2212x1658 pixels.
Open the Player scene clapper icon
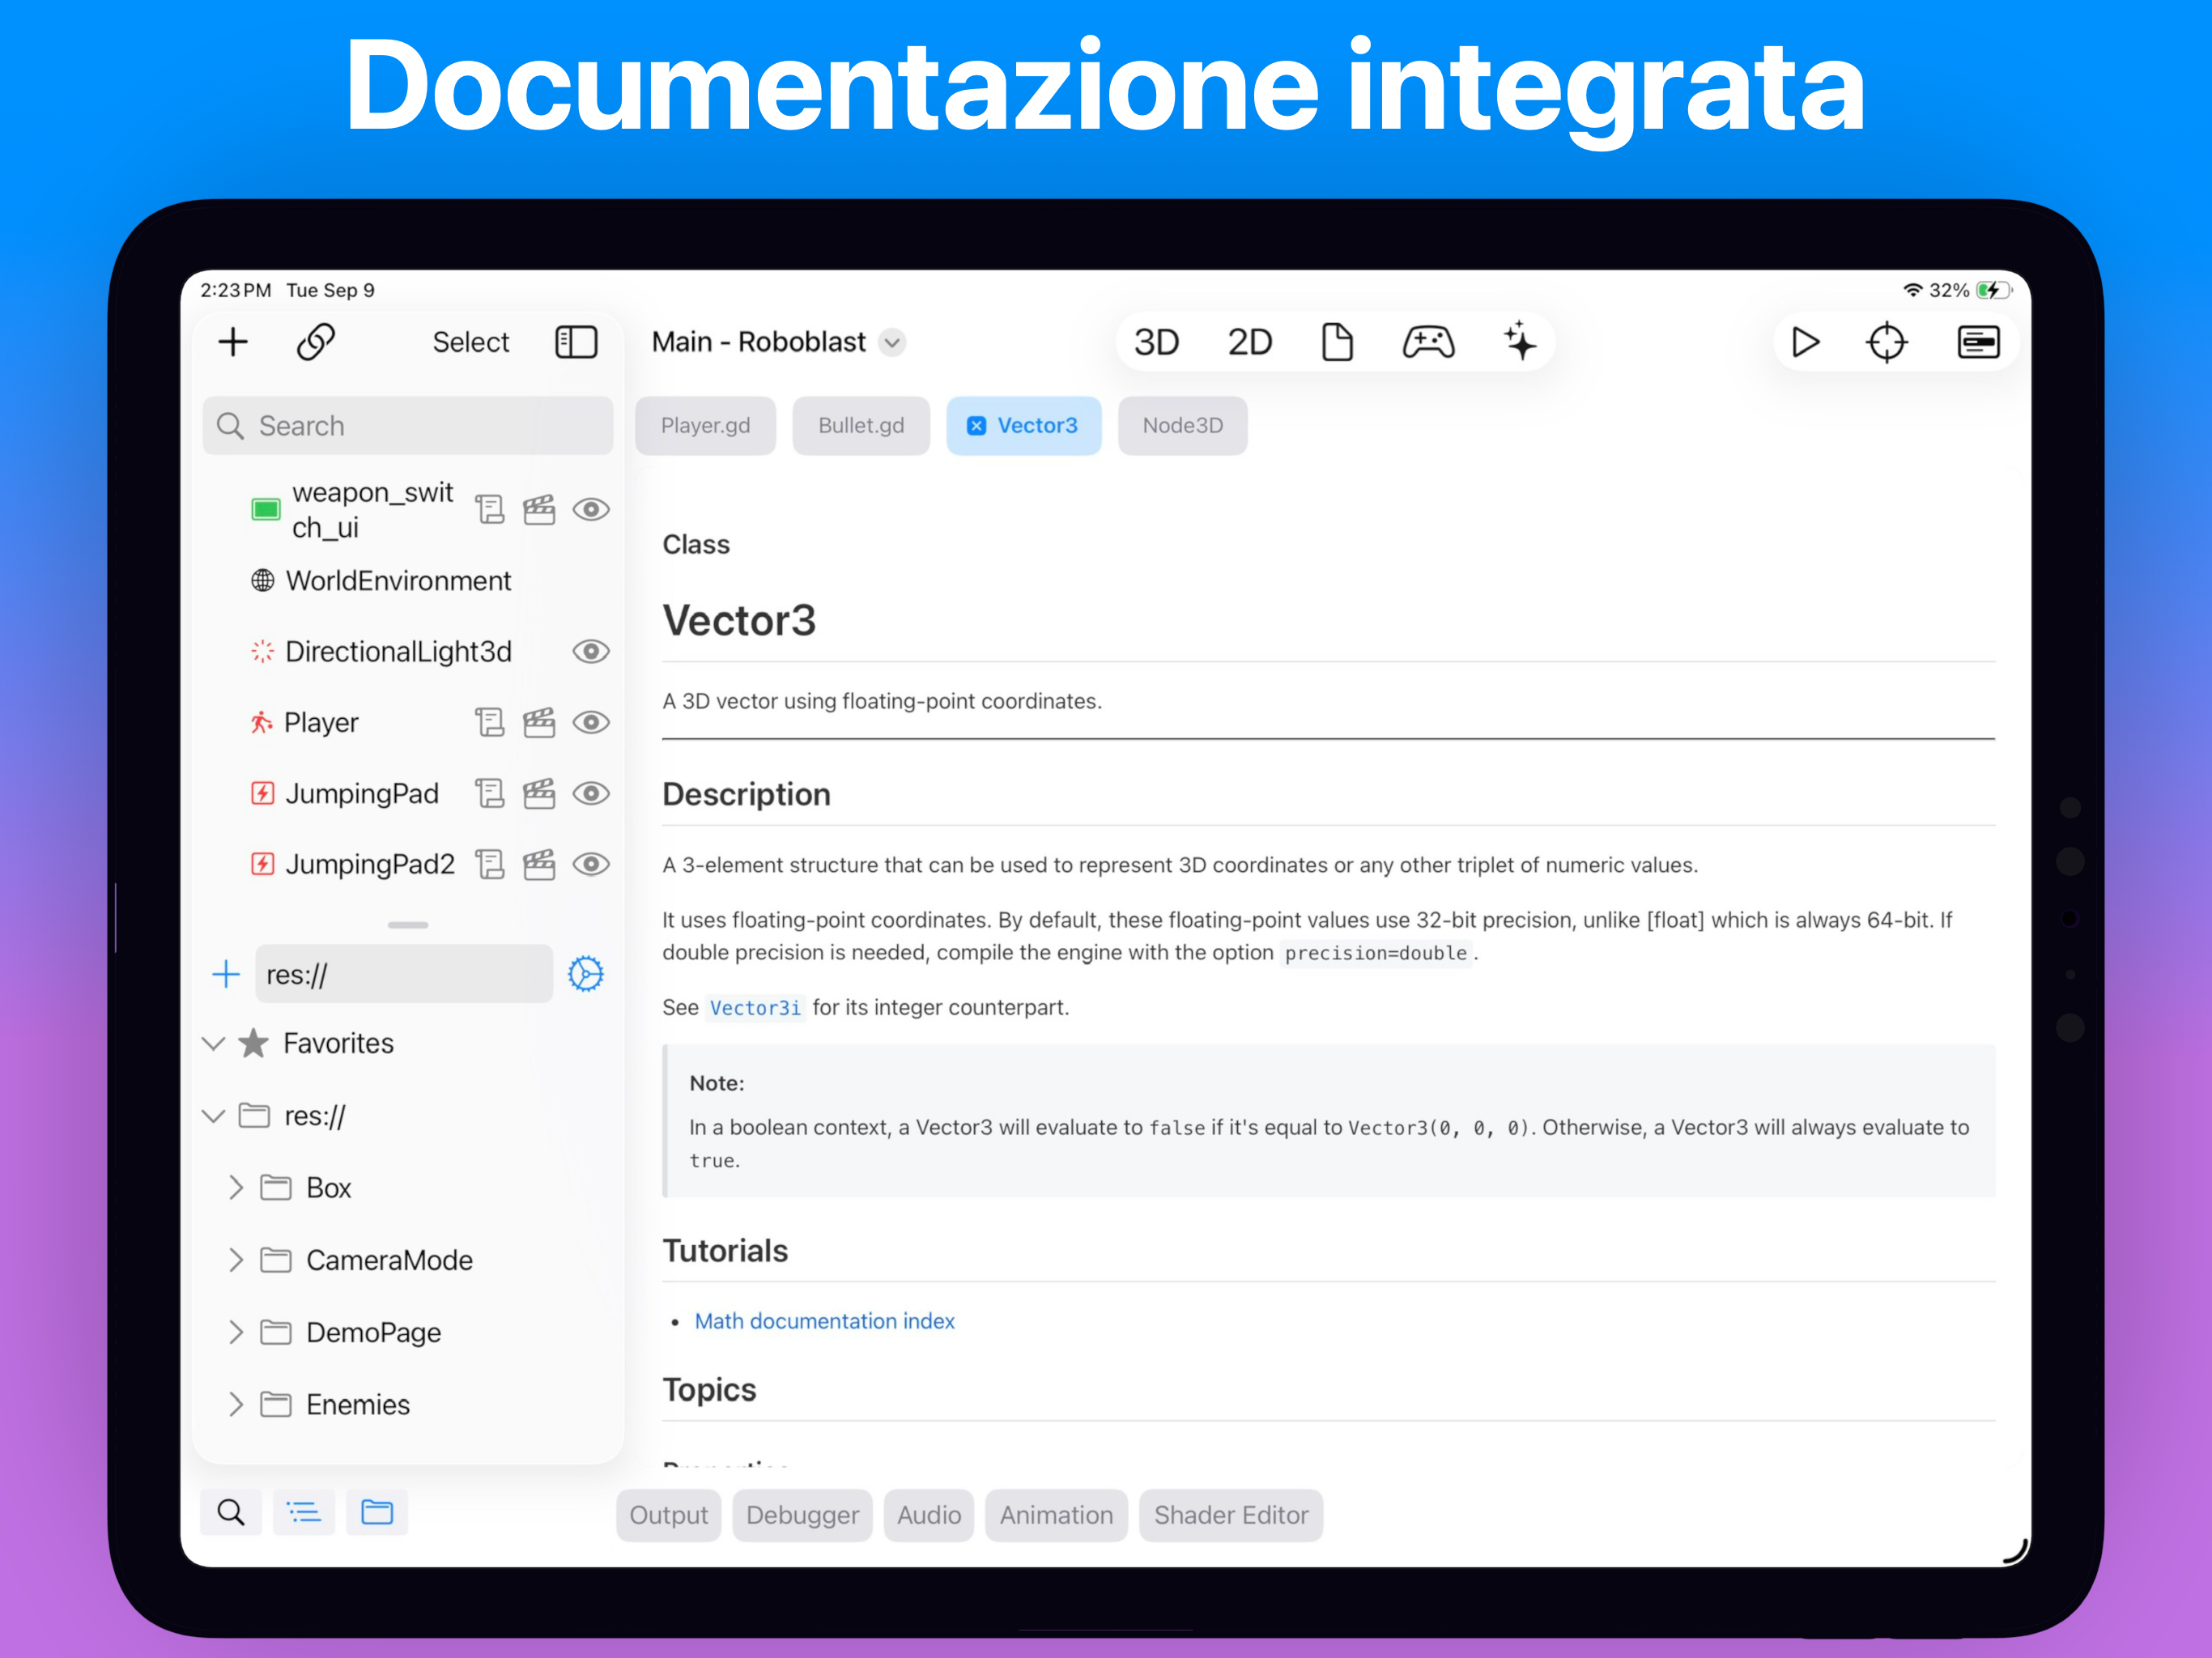point(539,722)
